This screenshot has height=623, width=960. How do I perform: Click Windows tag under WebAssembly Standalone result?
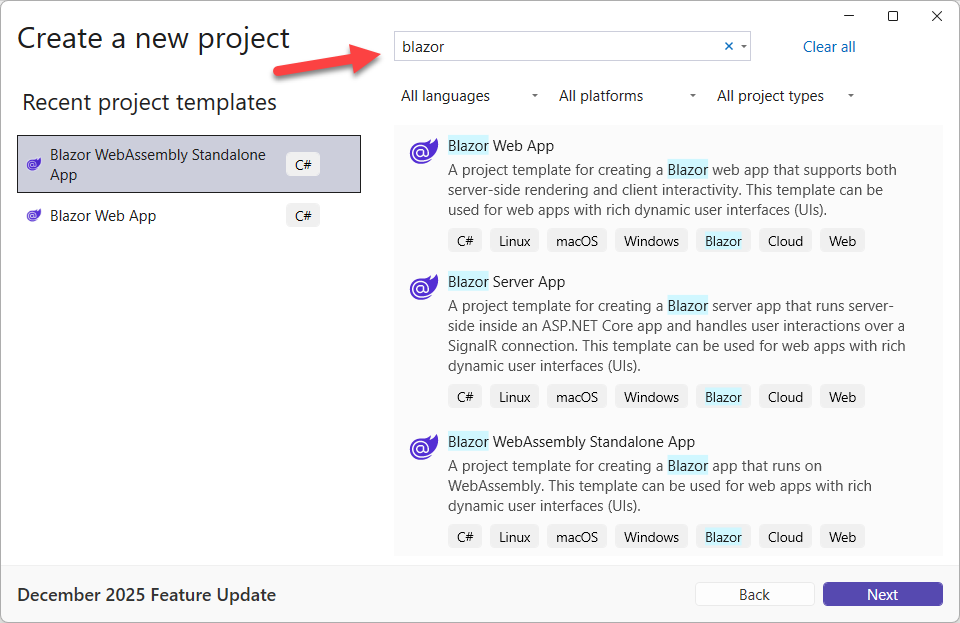pyautogui.click(x=651, y=537)
